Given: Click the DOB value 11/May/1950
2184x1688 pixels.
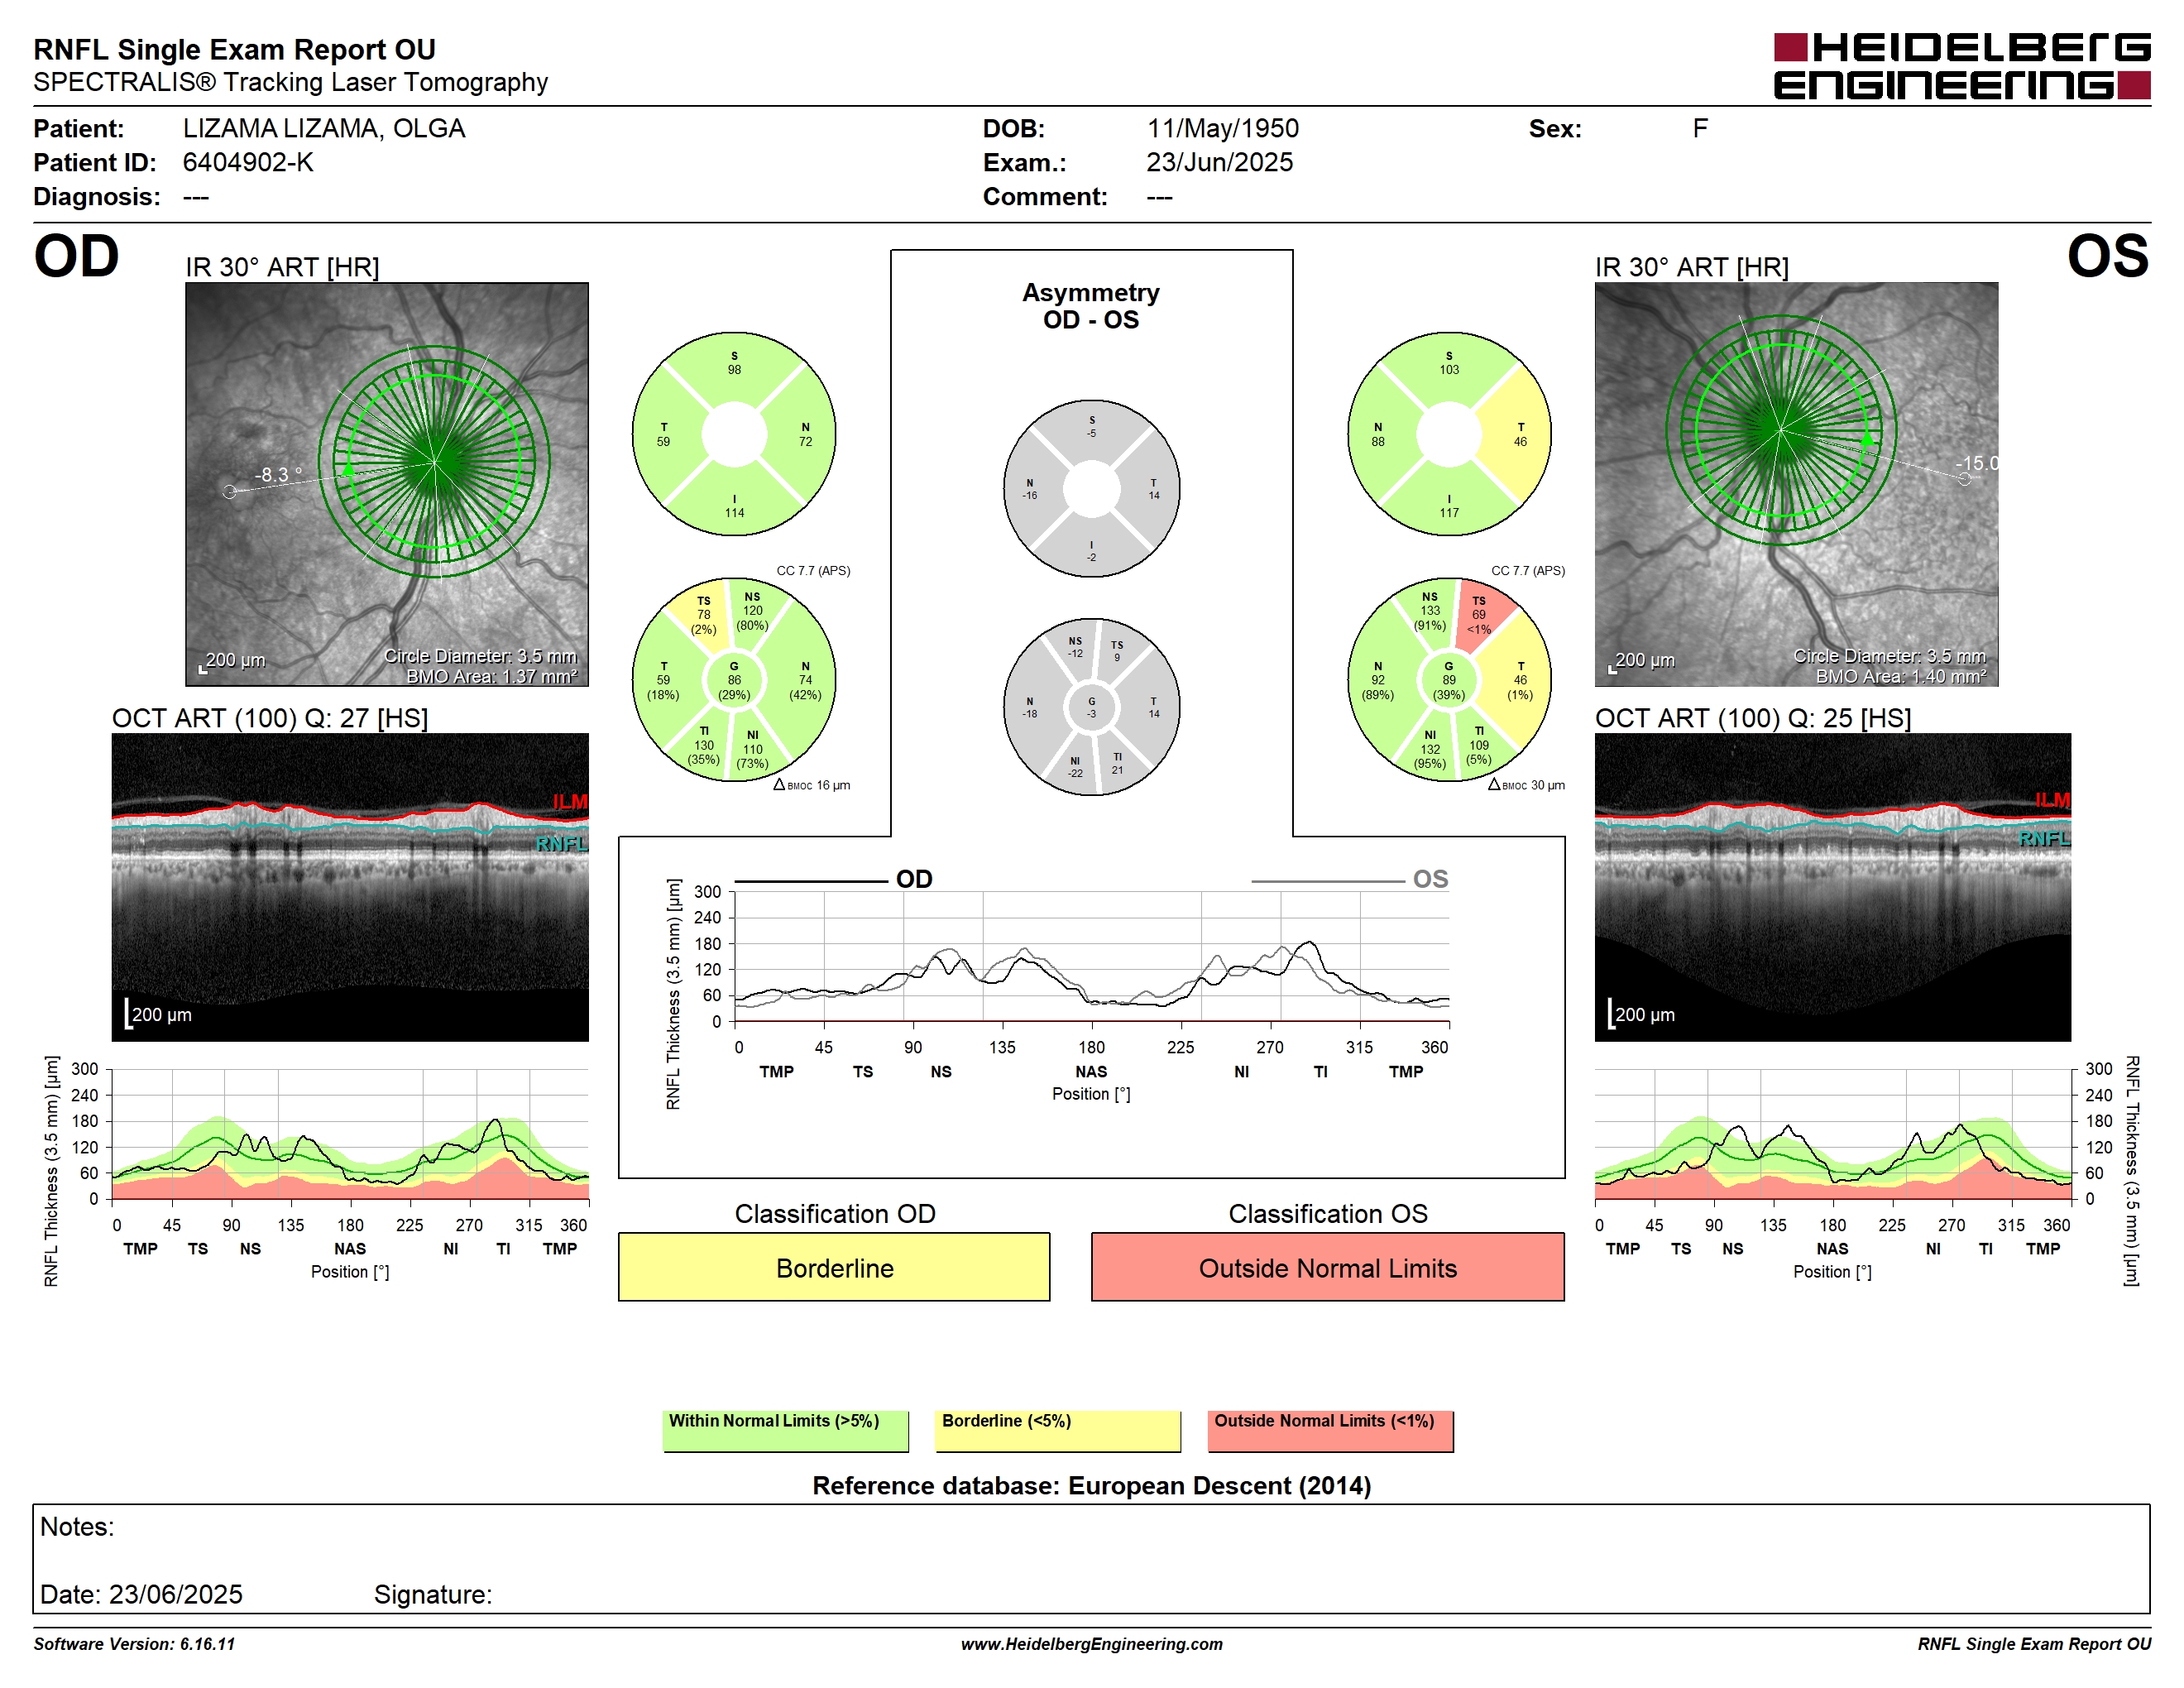Looking at the screenshot, I should [x=1222, y=129].
